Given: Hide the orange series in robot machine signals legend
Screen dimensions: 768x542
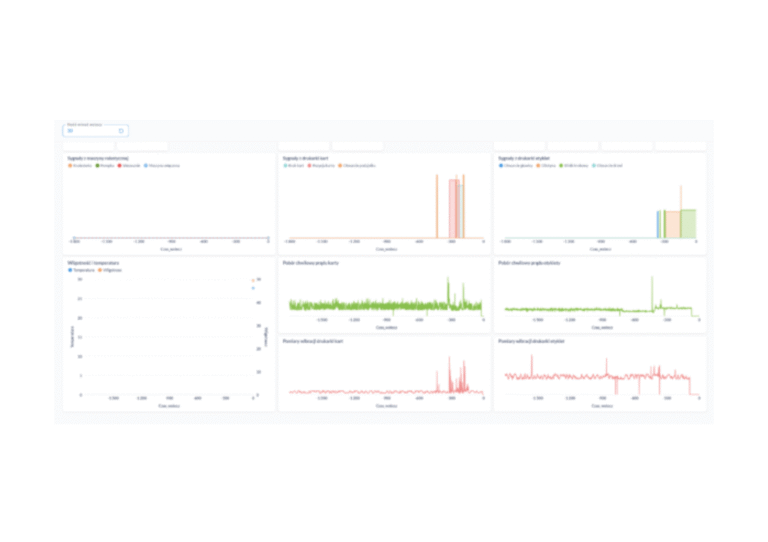Looking at the screenshot, I should coord(70,165).
